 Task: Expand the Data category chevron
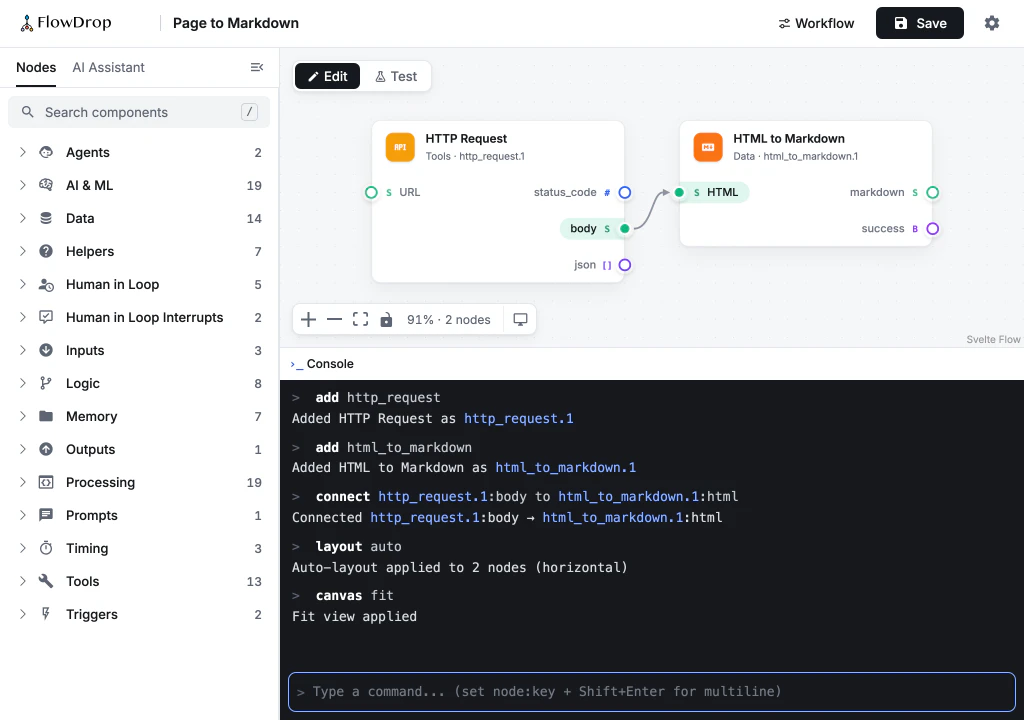click(23, 218)
